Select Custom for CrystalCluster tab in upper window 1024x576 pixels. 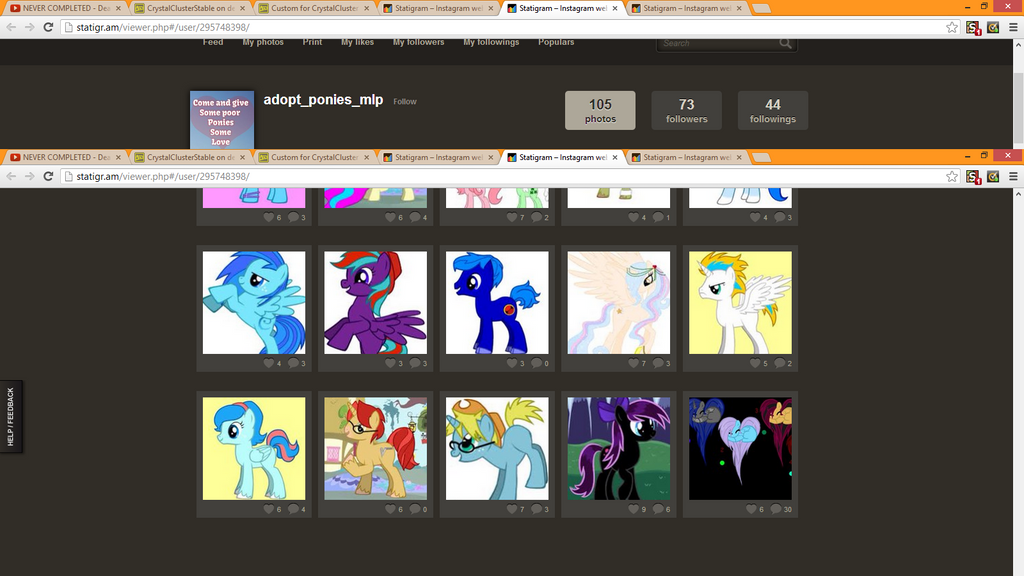(x=313, y=8)
